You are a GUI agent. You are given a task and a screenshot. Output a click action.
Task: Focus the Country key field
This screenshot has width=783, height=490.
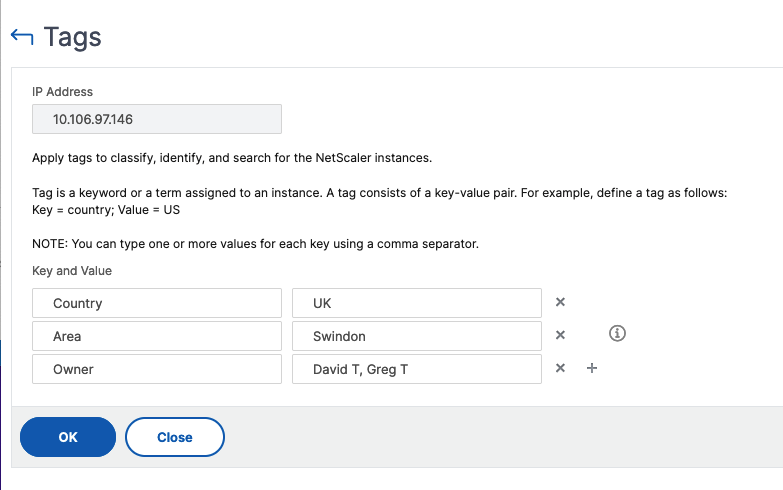(157, 303)
